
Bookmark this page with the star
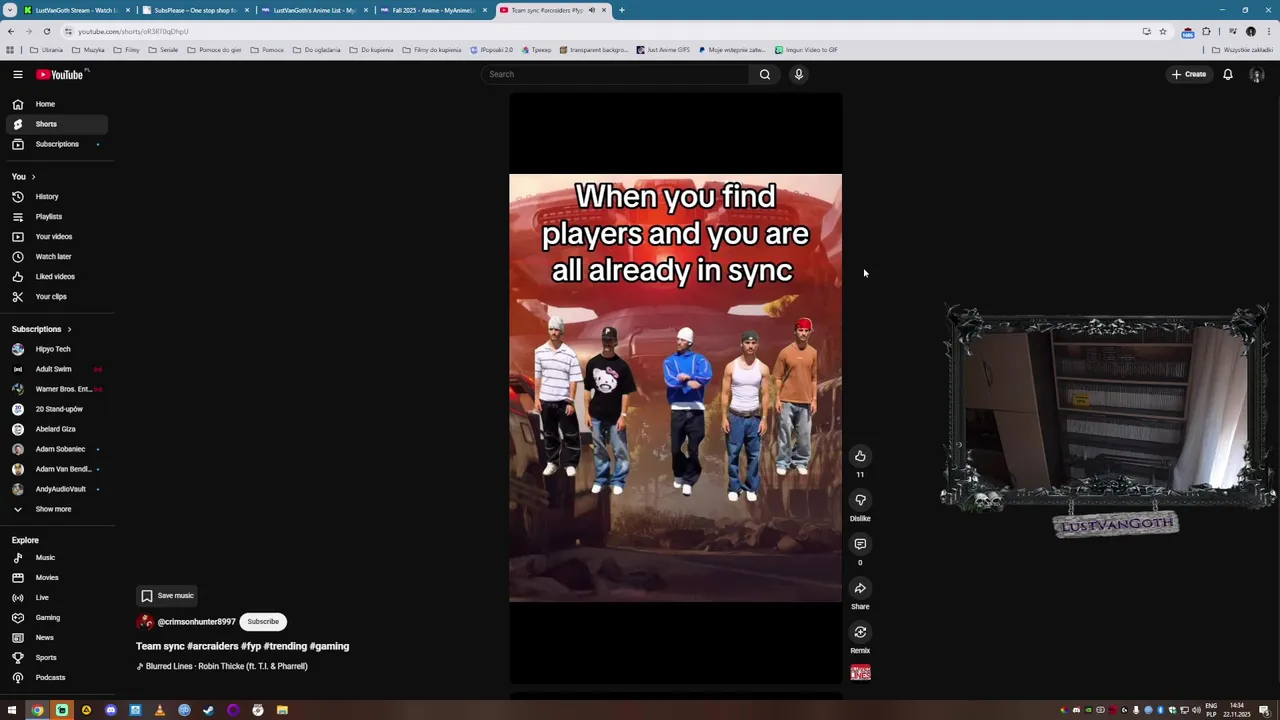(x=1162, y=31)
